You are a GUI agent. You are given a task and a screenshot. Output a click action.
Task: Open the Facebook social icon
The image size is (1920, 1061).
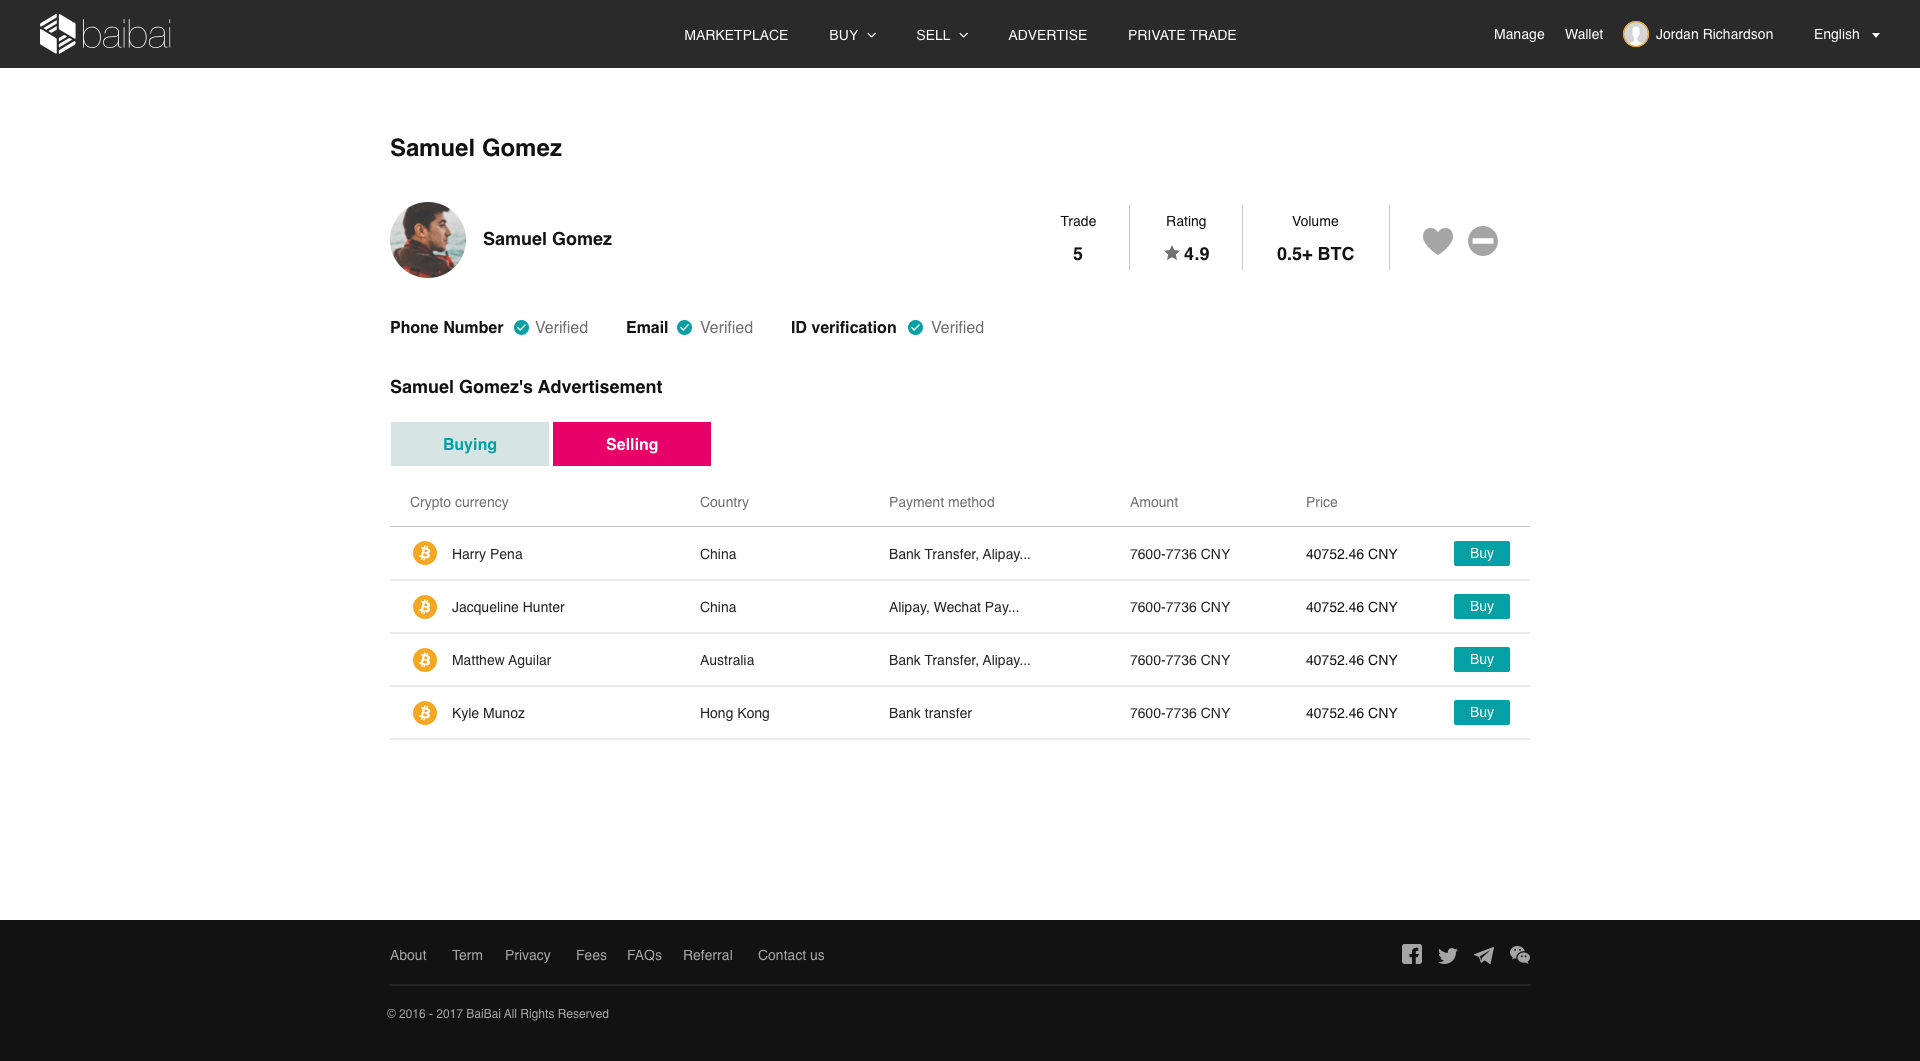coord(1411,955)
